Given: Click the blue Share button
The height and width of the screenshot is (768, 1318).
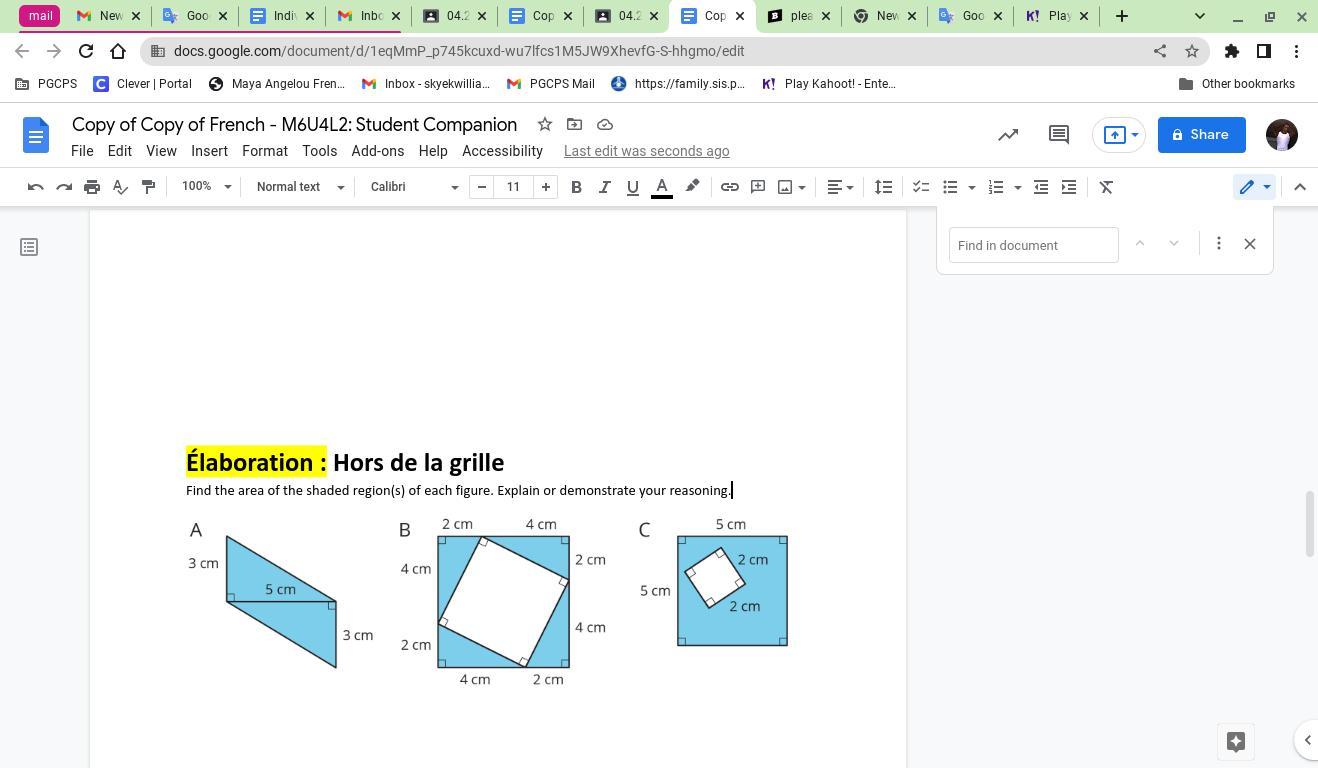Looking at the screenshot, I should tap(1201, 135).
